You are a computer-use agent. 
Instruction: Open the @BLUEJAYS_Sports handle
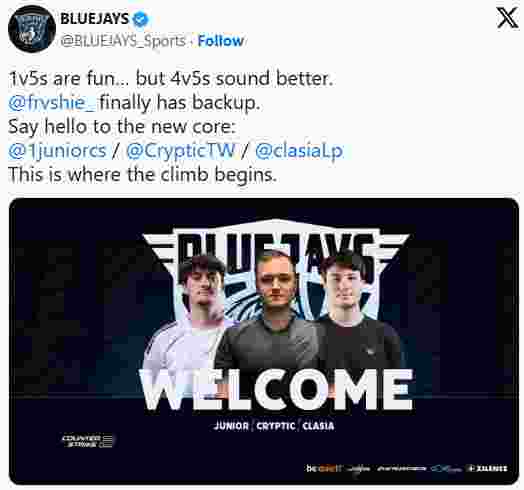coord(123,41)
